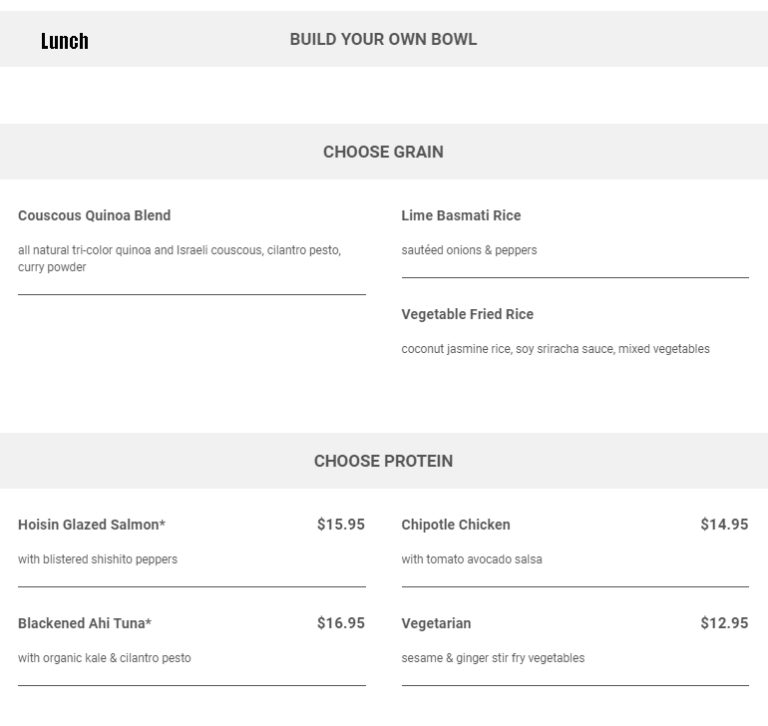
Task: Pick Vegetable Fried Rice grain
Action: pos(467,314)
